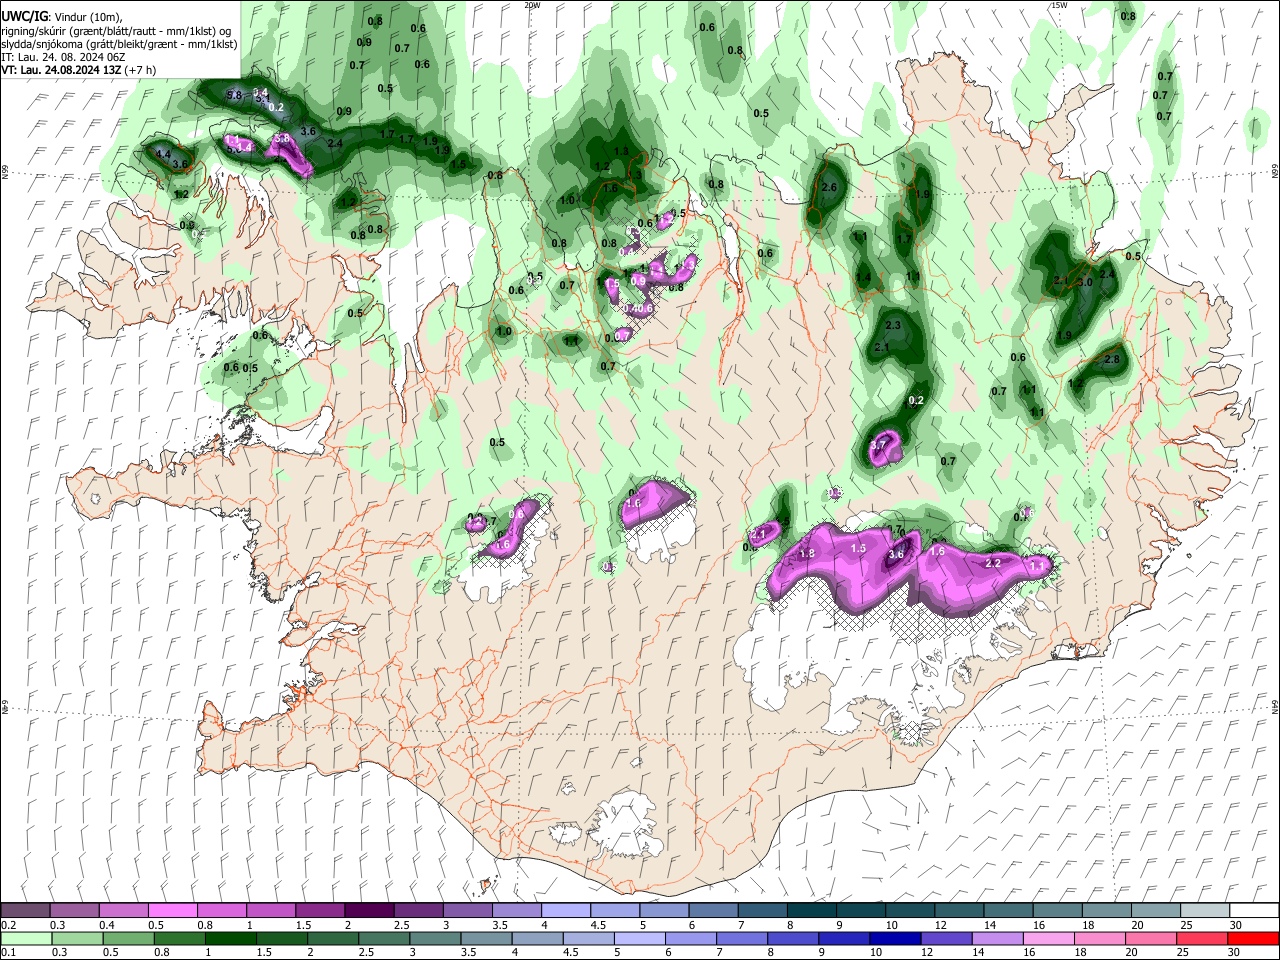Click initial time 'IT: Lau. 24. 08. 2024 06Z'

coord(63,58)
